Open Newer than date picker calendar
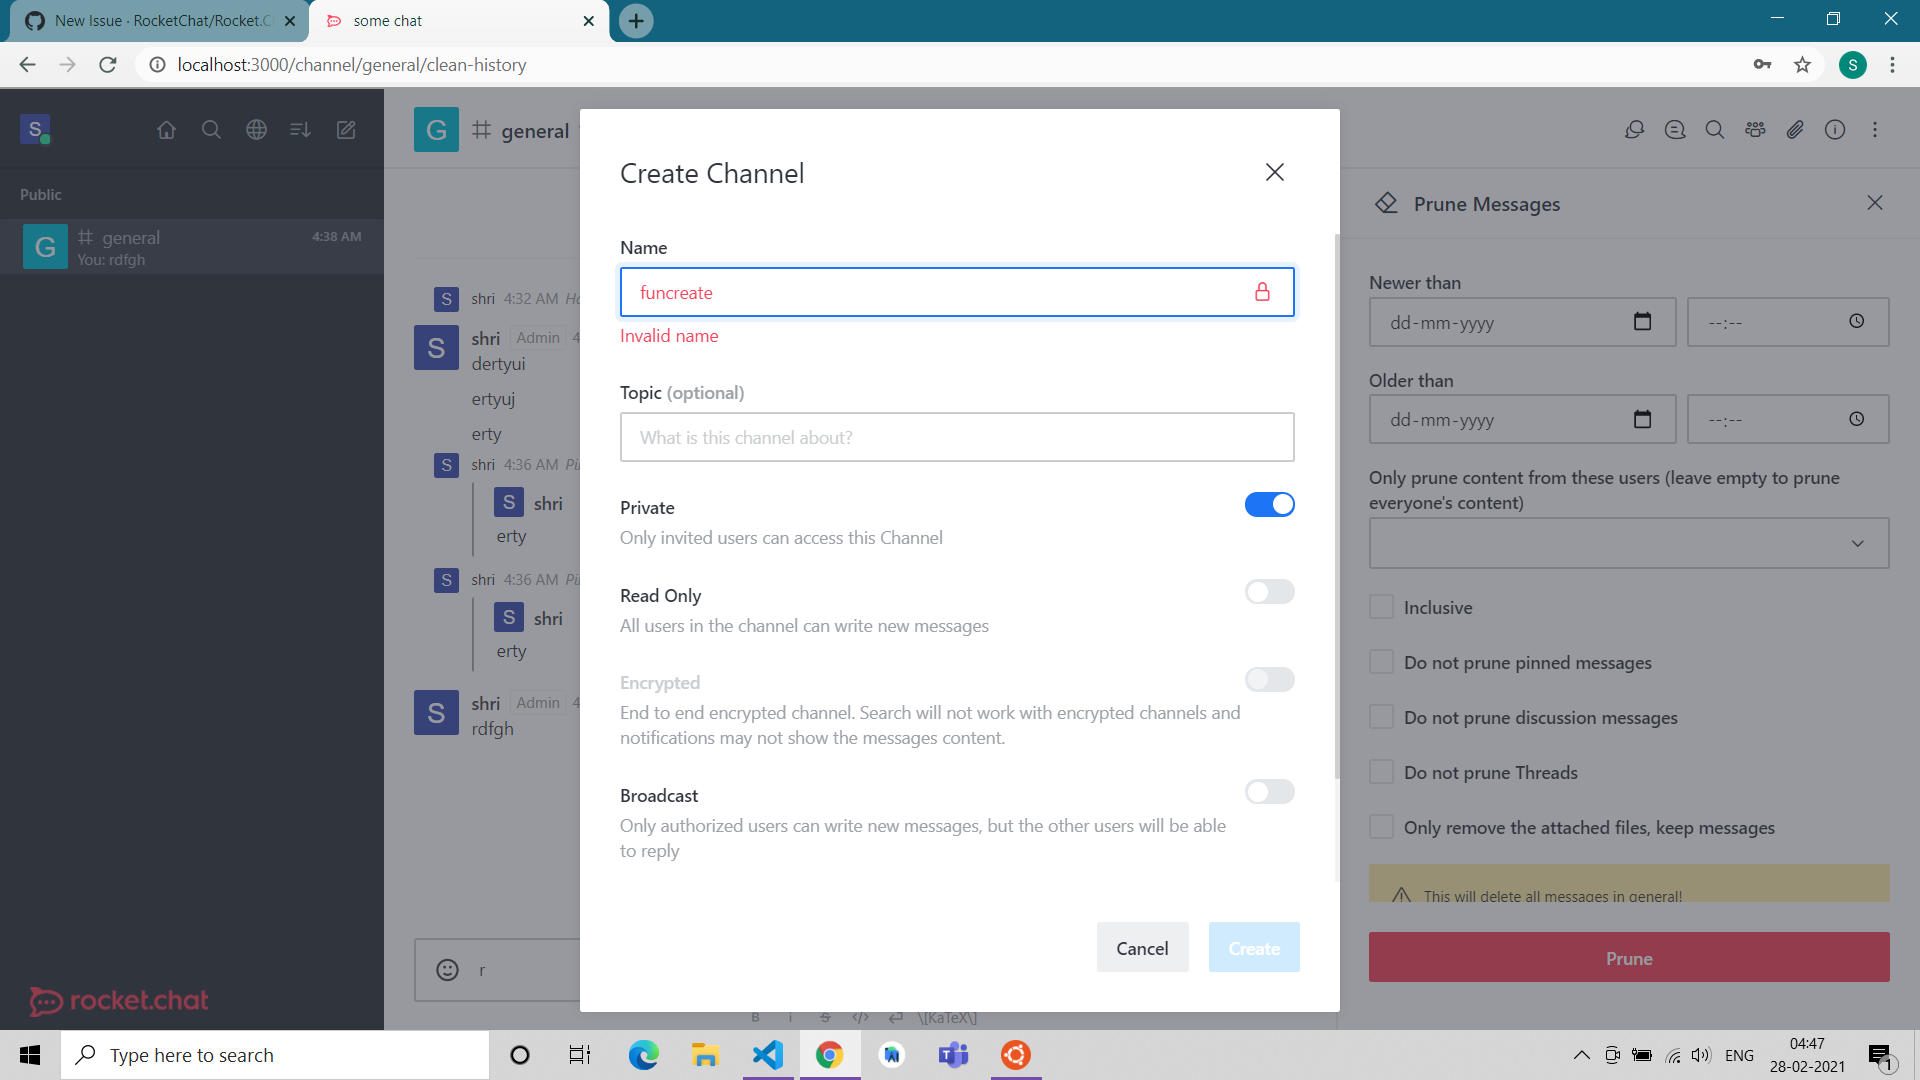The height and width of the screenshot is (1080, 1920). 1642,322
